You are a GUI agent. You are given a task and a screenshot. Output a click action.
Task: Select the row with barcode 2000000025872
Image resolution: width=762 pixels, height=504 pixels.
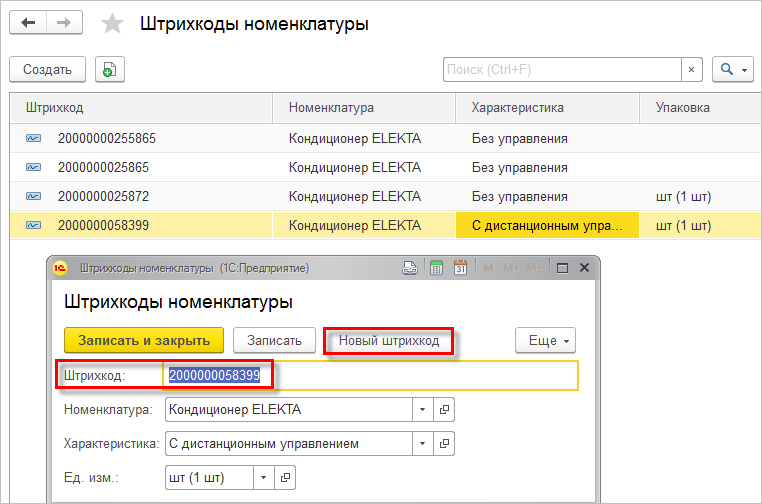(x=104, y=196)
